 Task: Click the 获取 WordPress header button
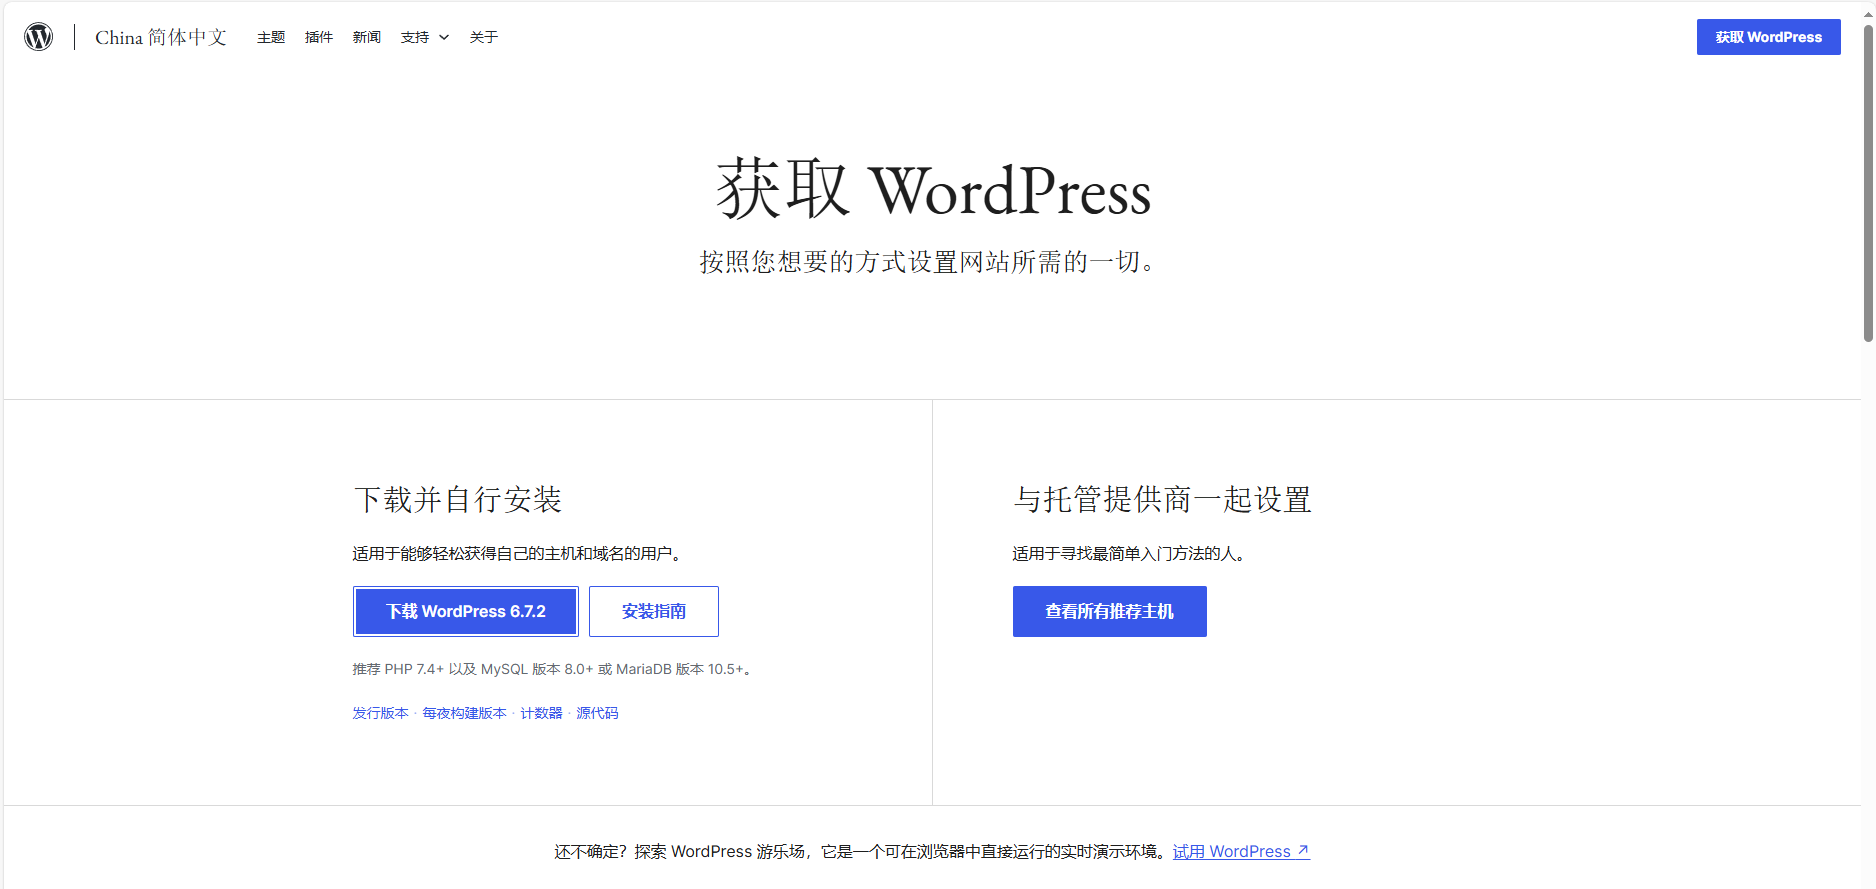[x=1768, y=37]
